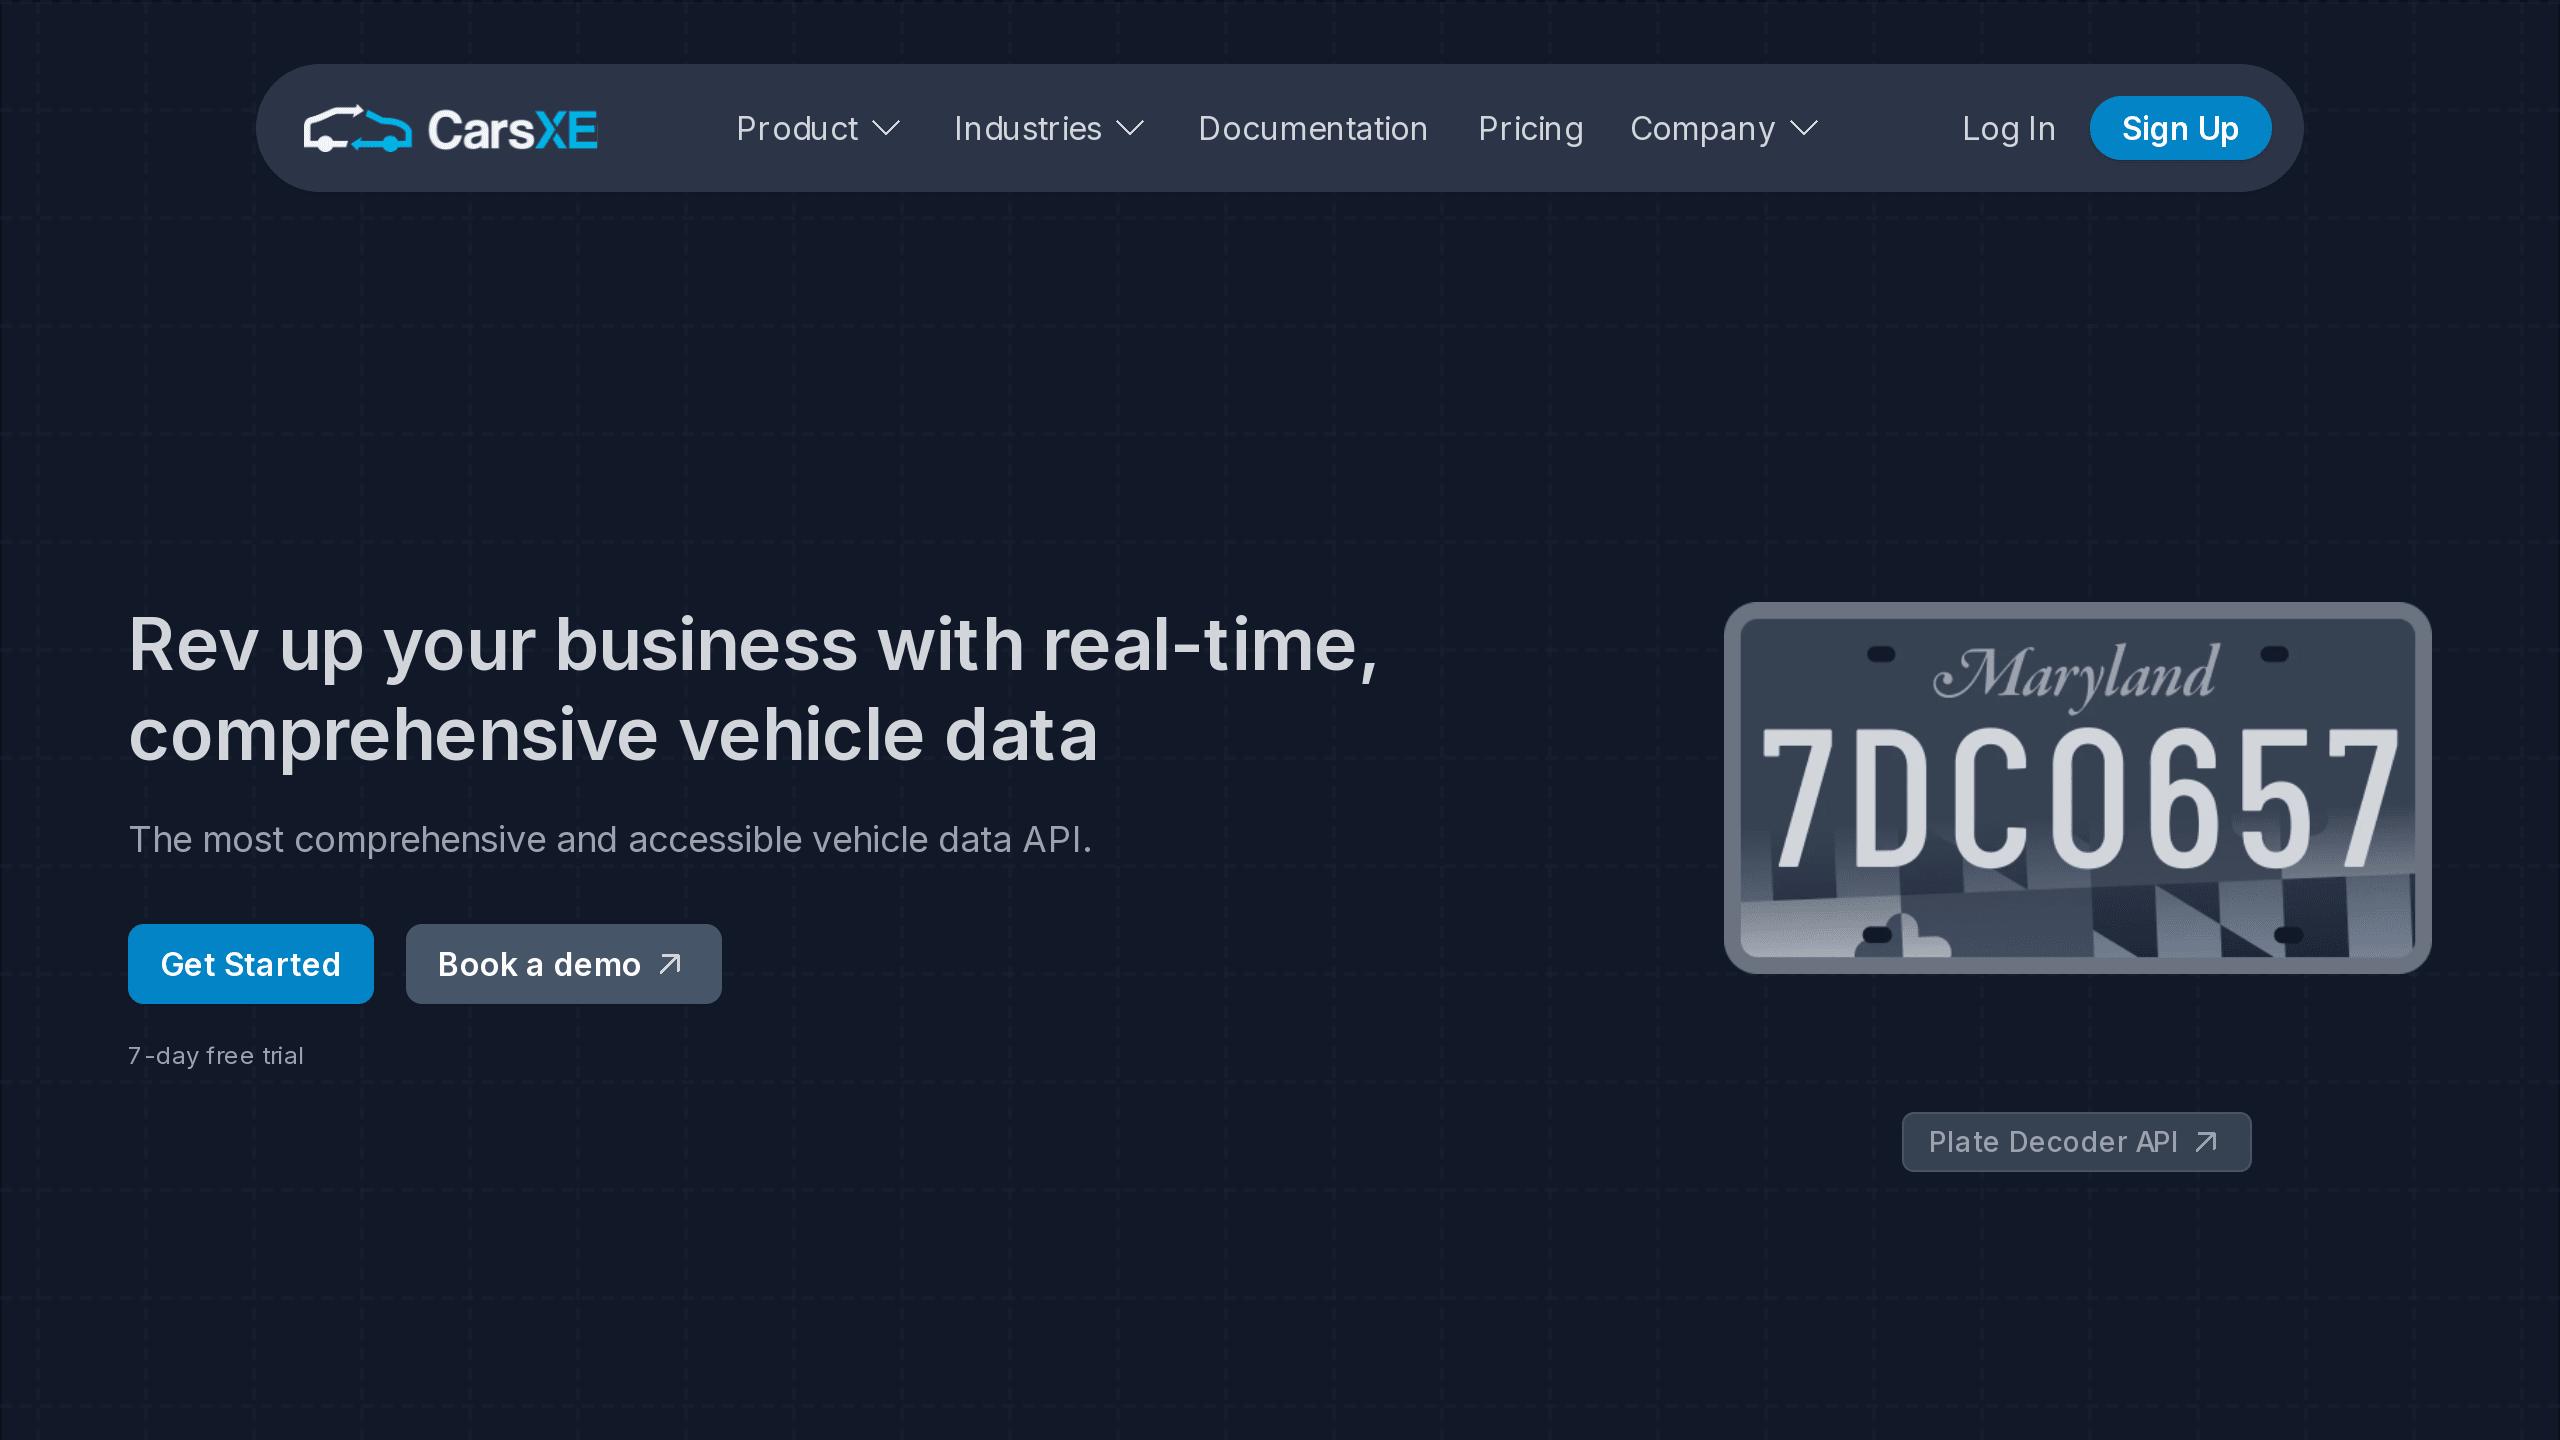Open the Company menu label
2560x1440 pixels.
point(1702,129)
